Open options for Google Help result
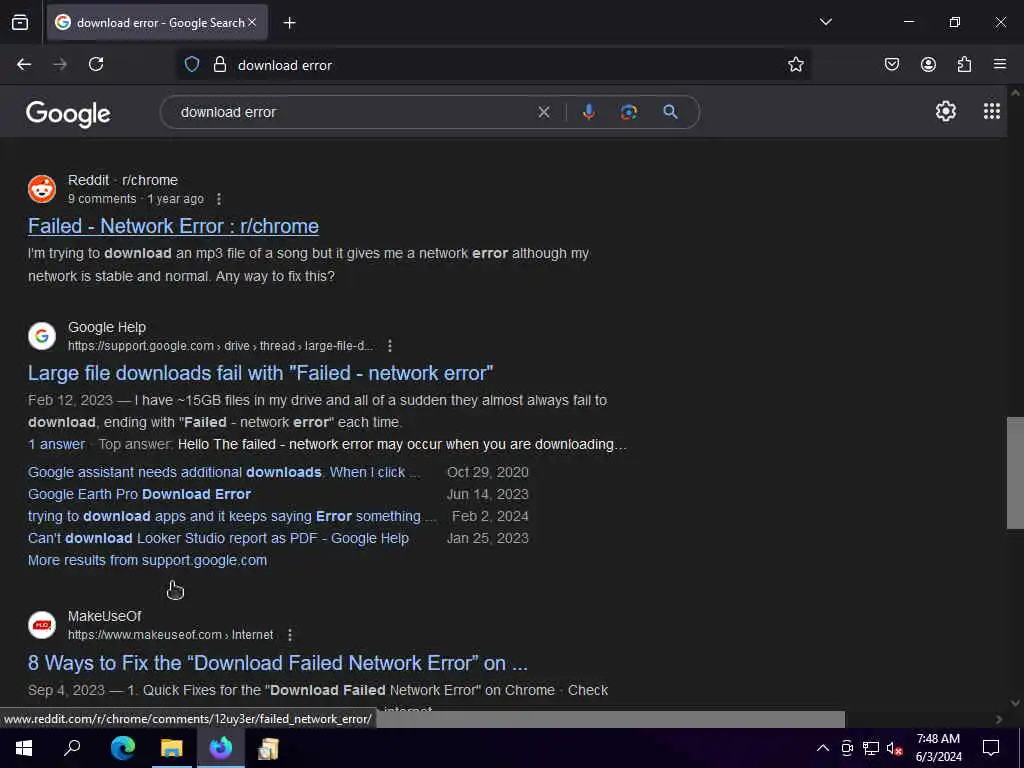The height and width of the screenshot is (768, 1024). (x=390, y=345)
